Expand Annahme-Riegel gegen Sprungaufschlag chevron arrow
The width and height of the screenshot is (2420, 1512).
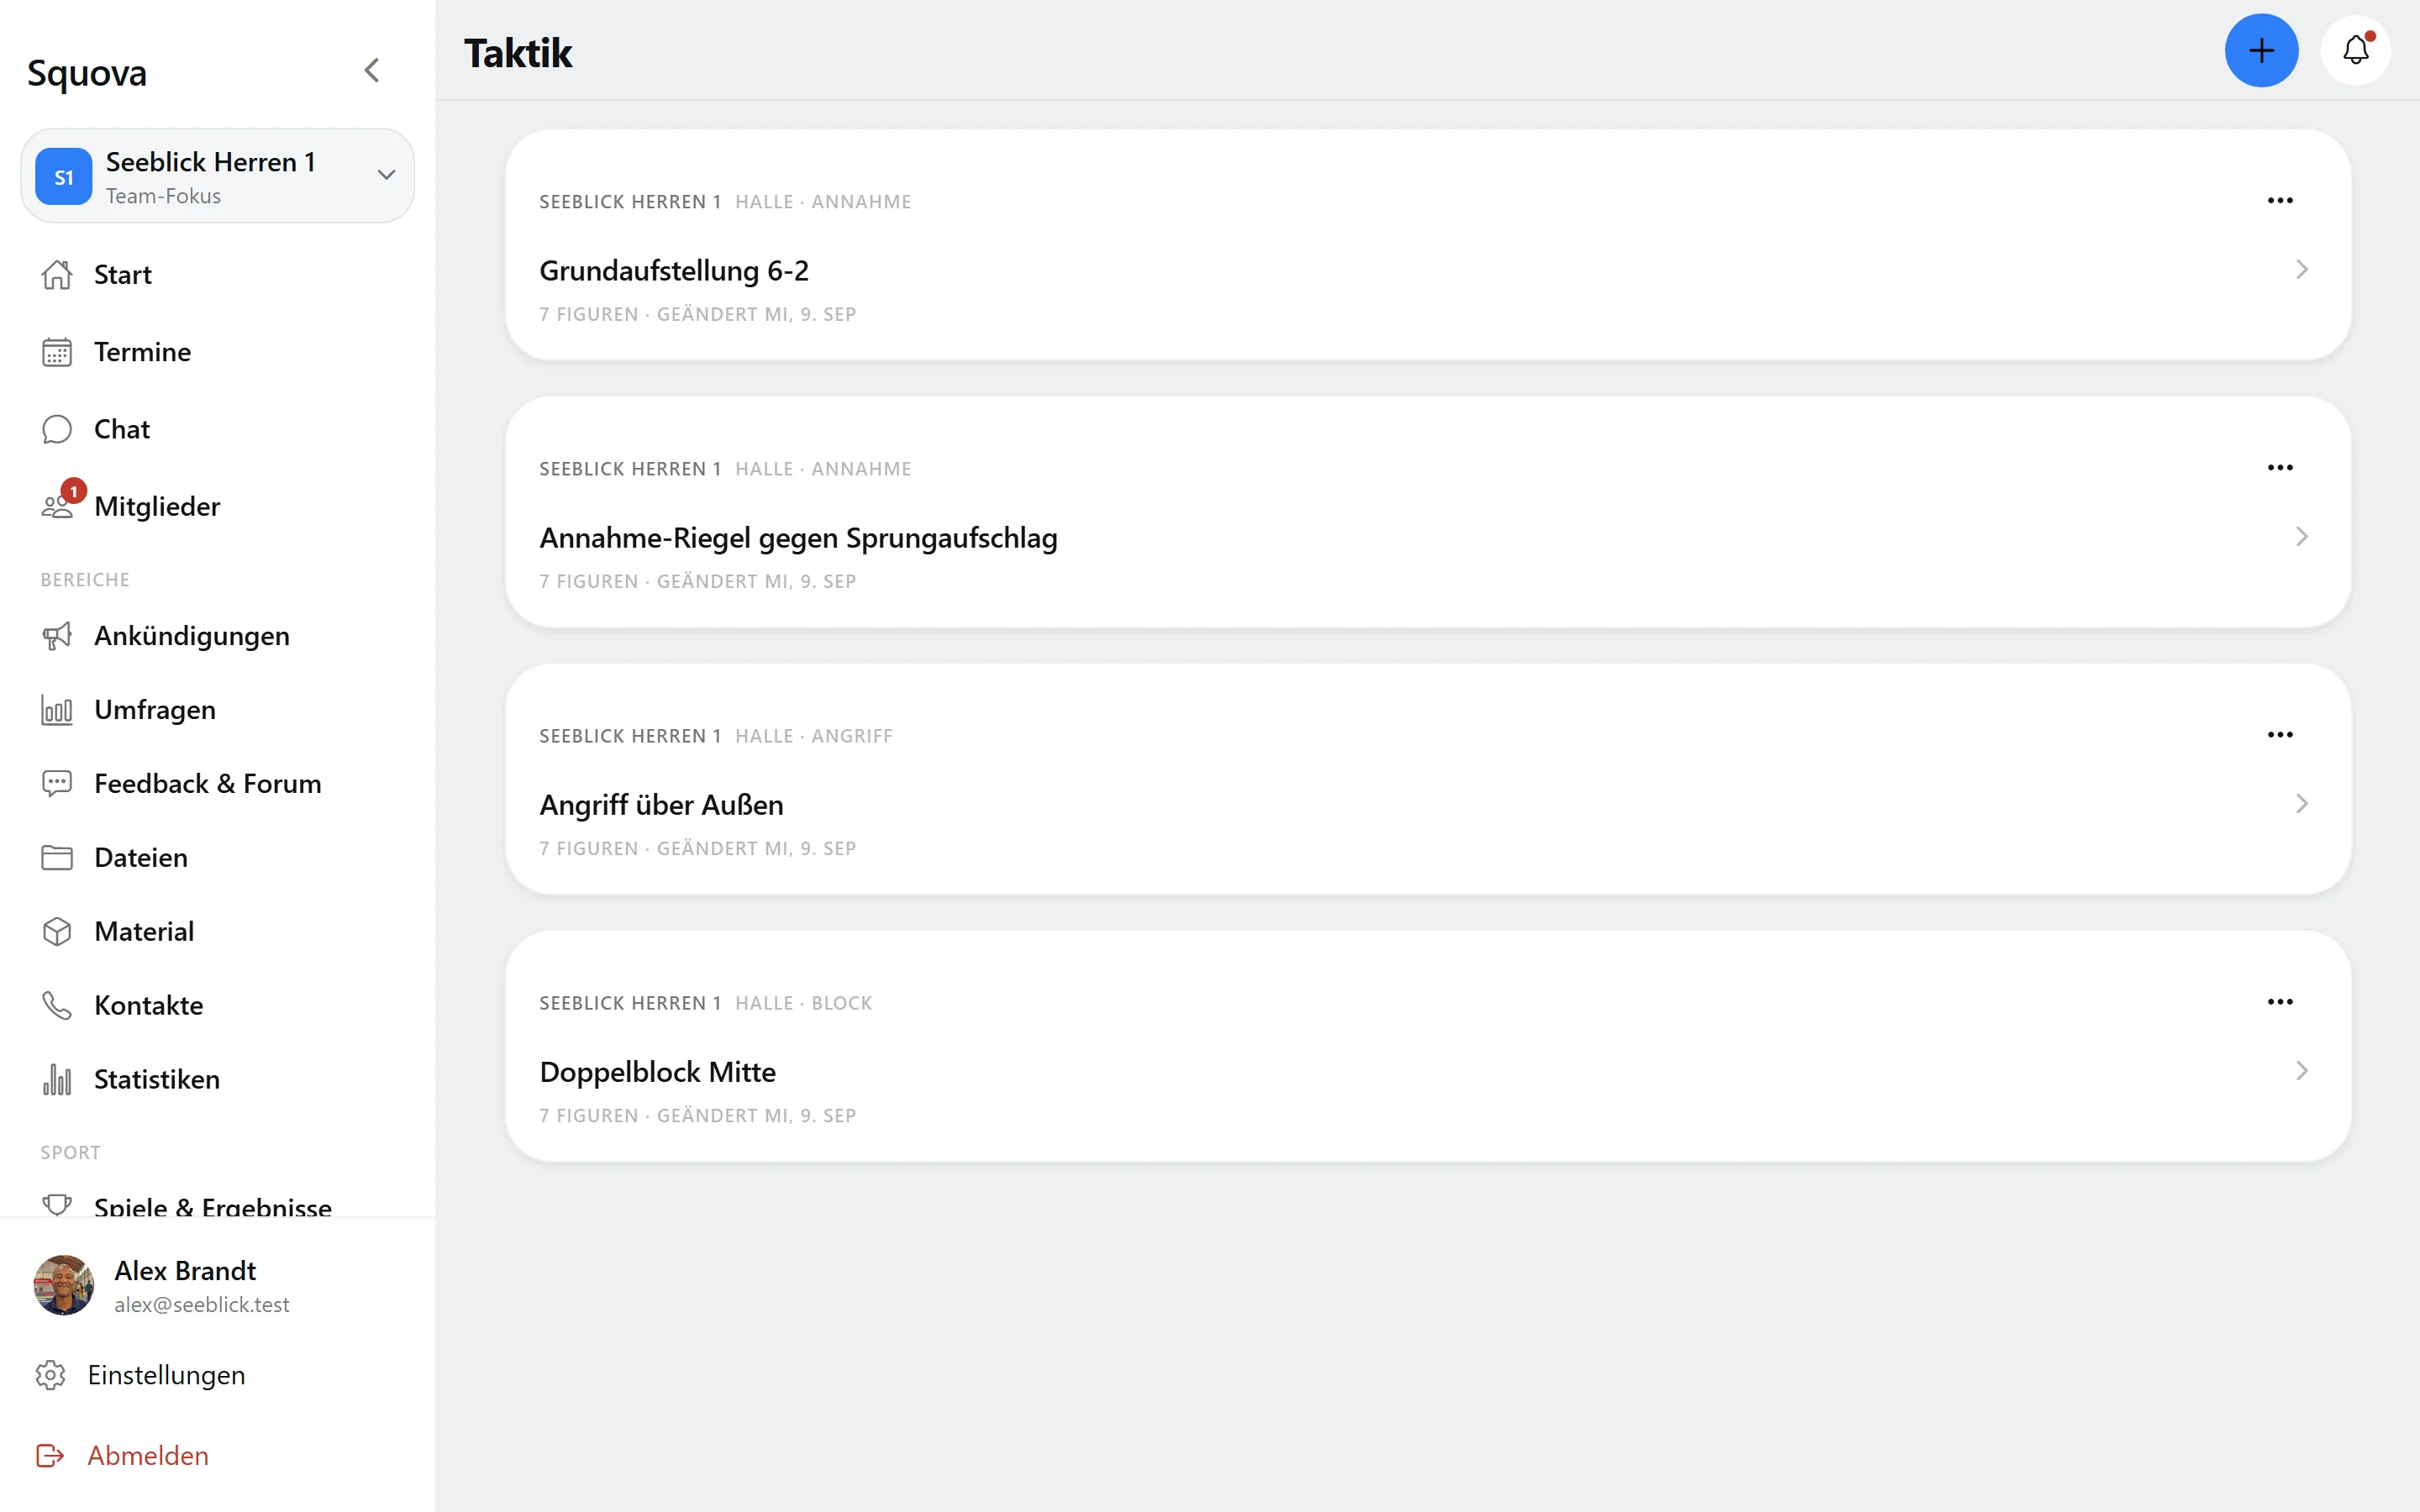pos(2302,537)
